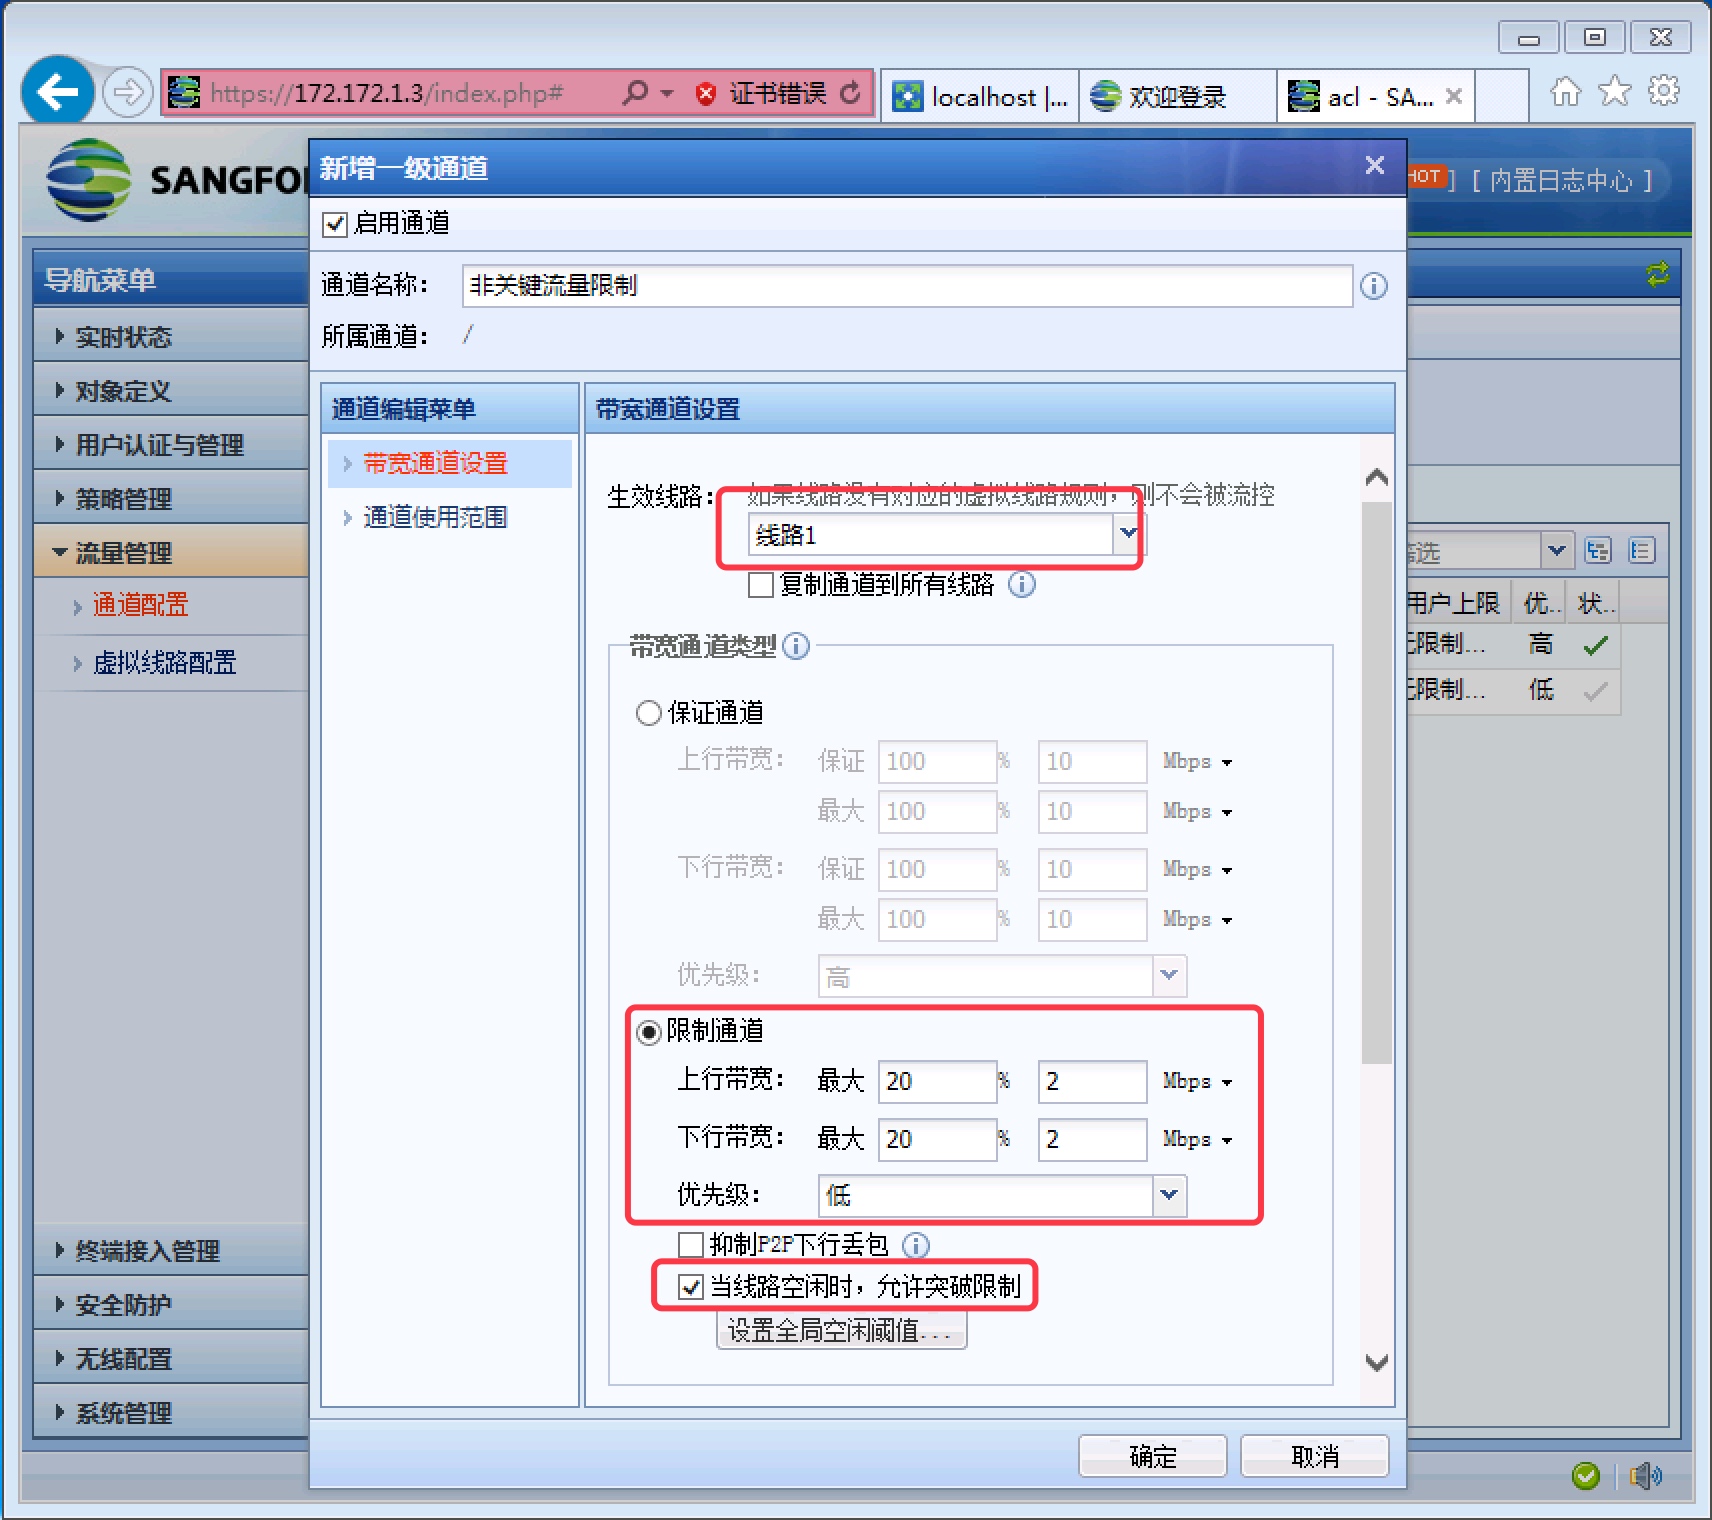1712x1520 pixels.
Task: Toggle 当线路空闲时，允许突破限制 checkbox
Action: point(691,1287)
